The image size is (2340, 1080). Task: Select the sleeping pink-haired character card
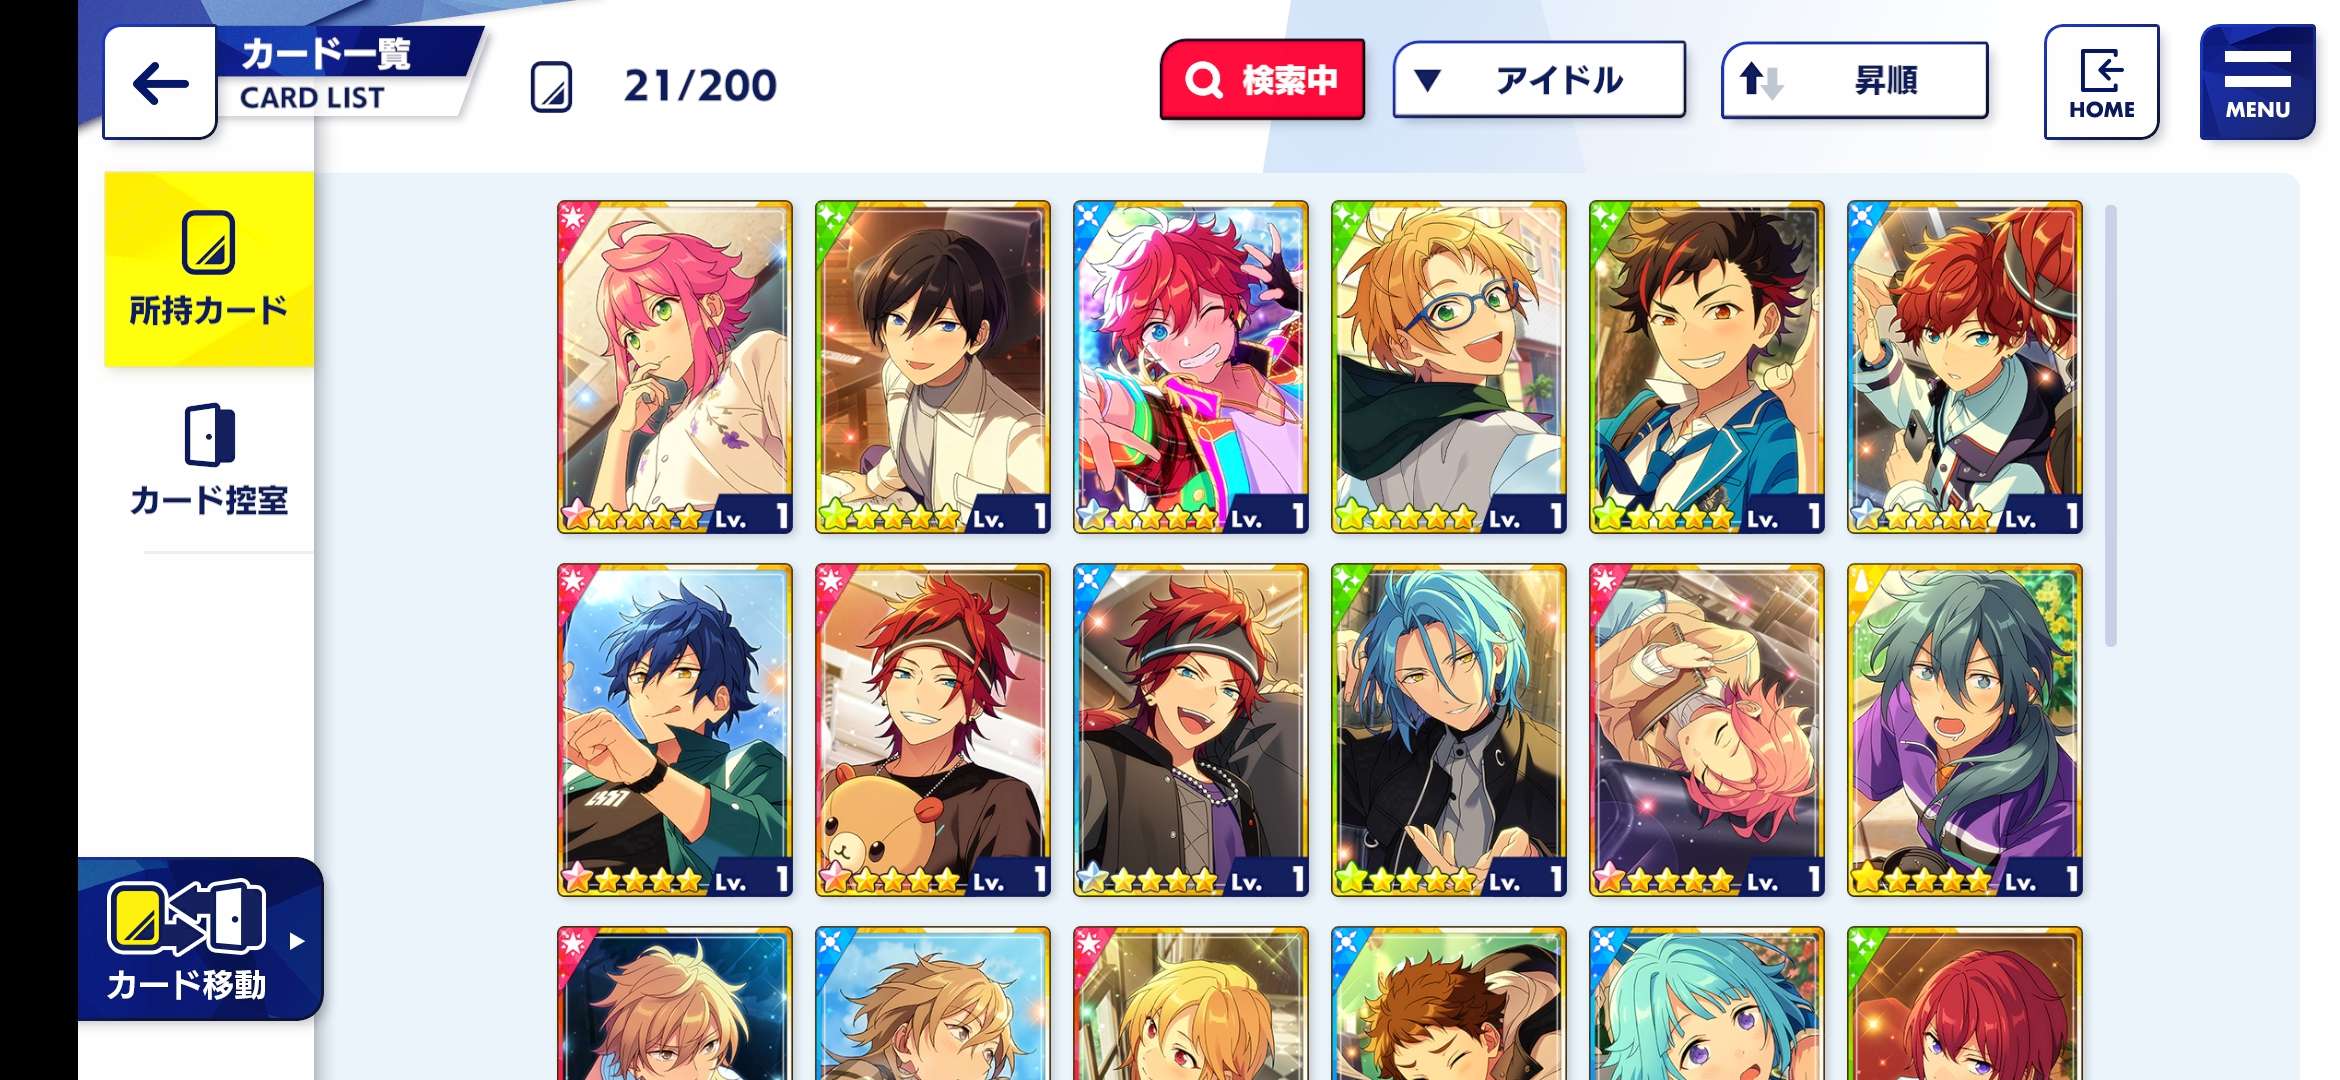[x=1707, y=730]
